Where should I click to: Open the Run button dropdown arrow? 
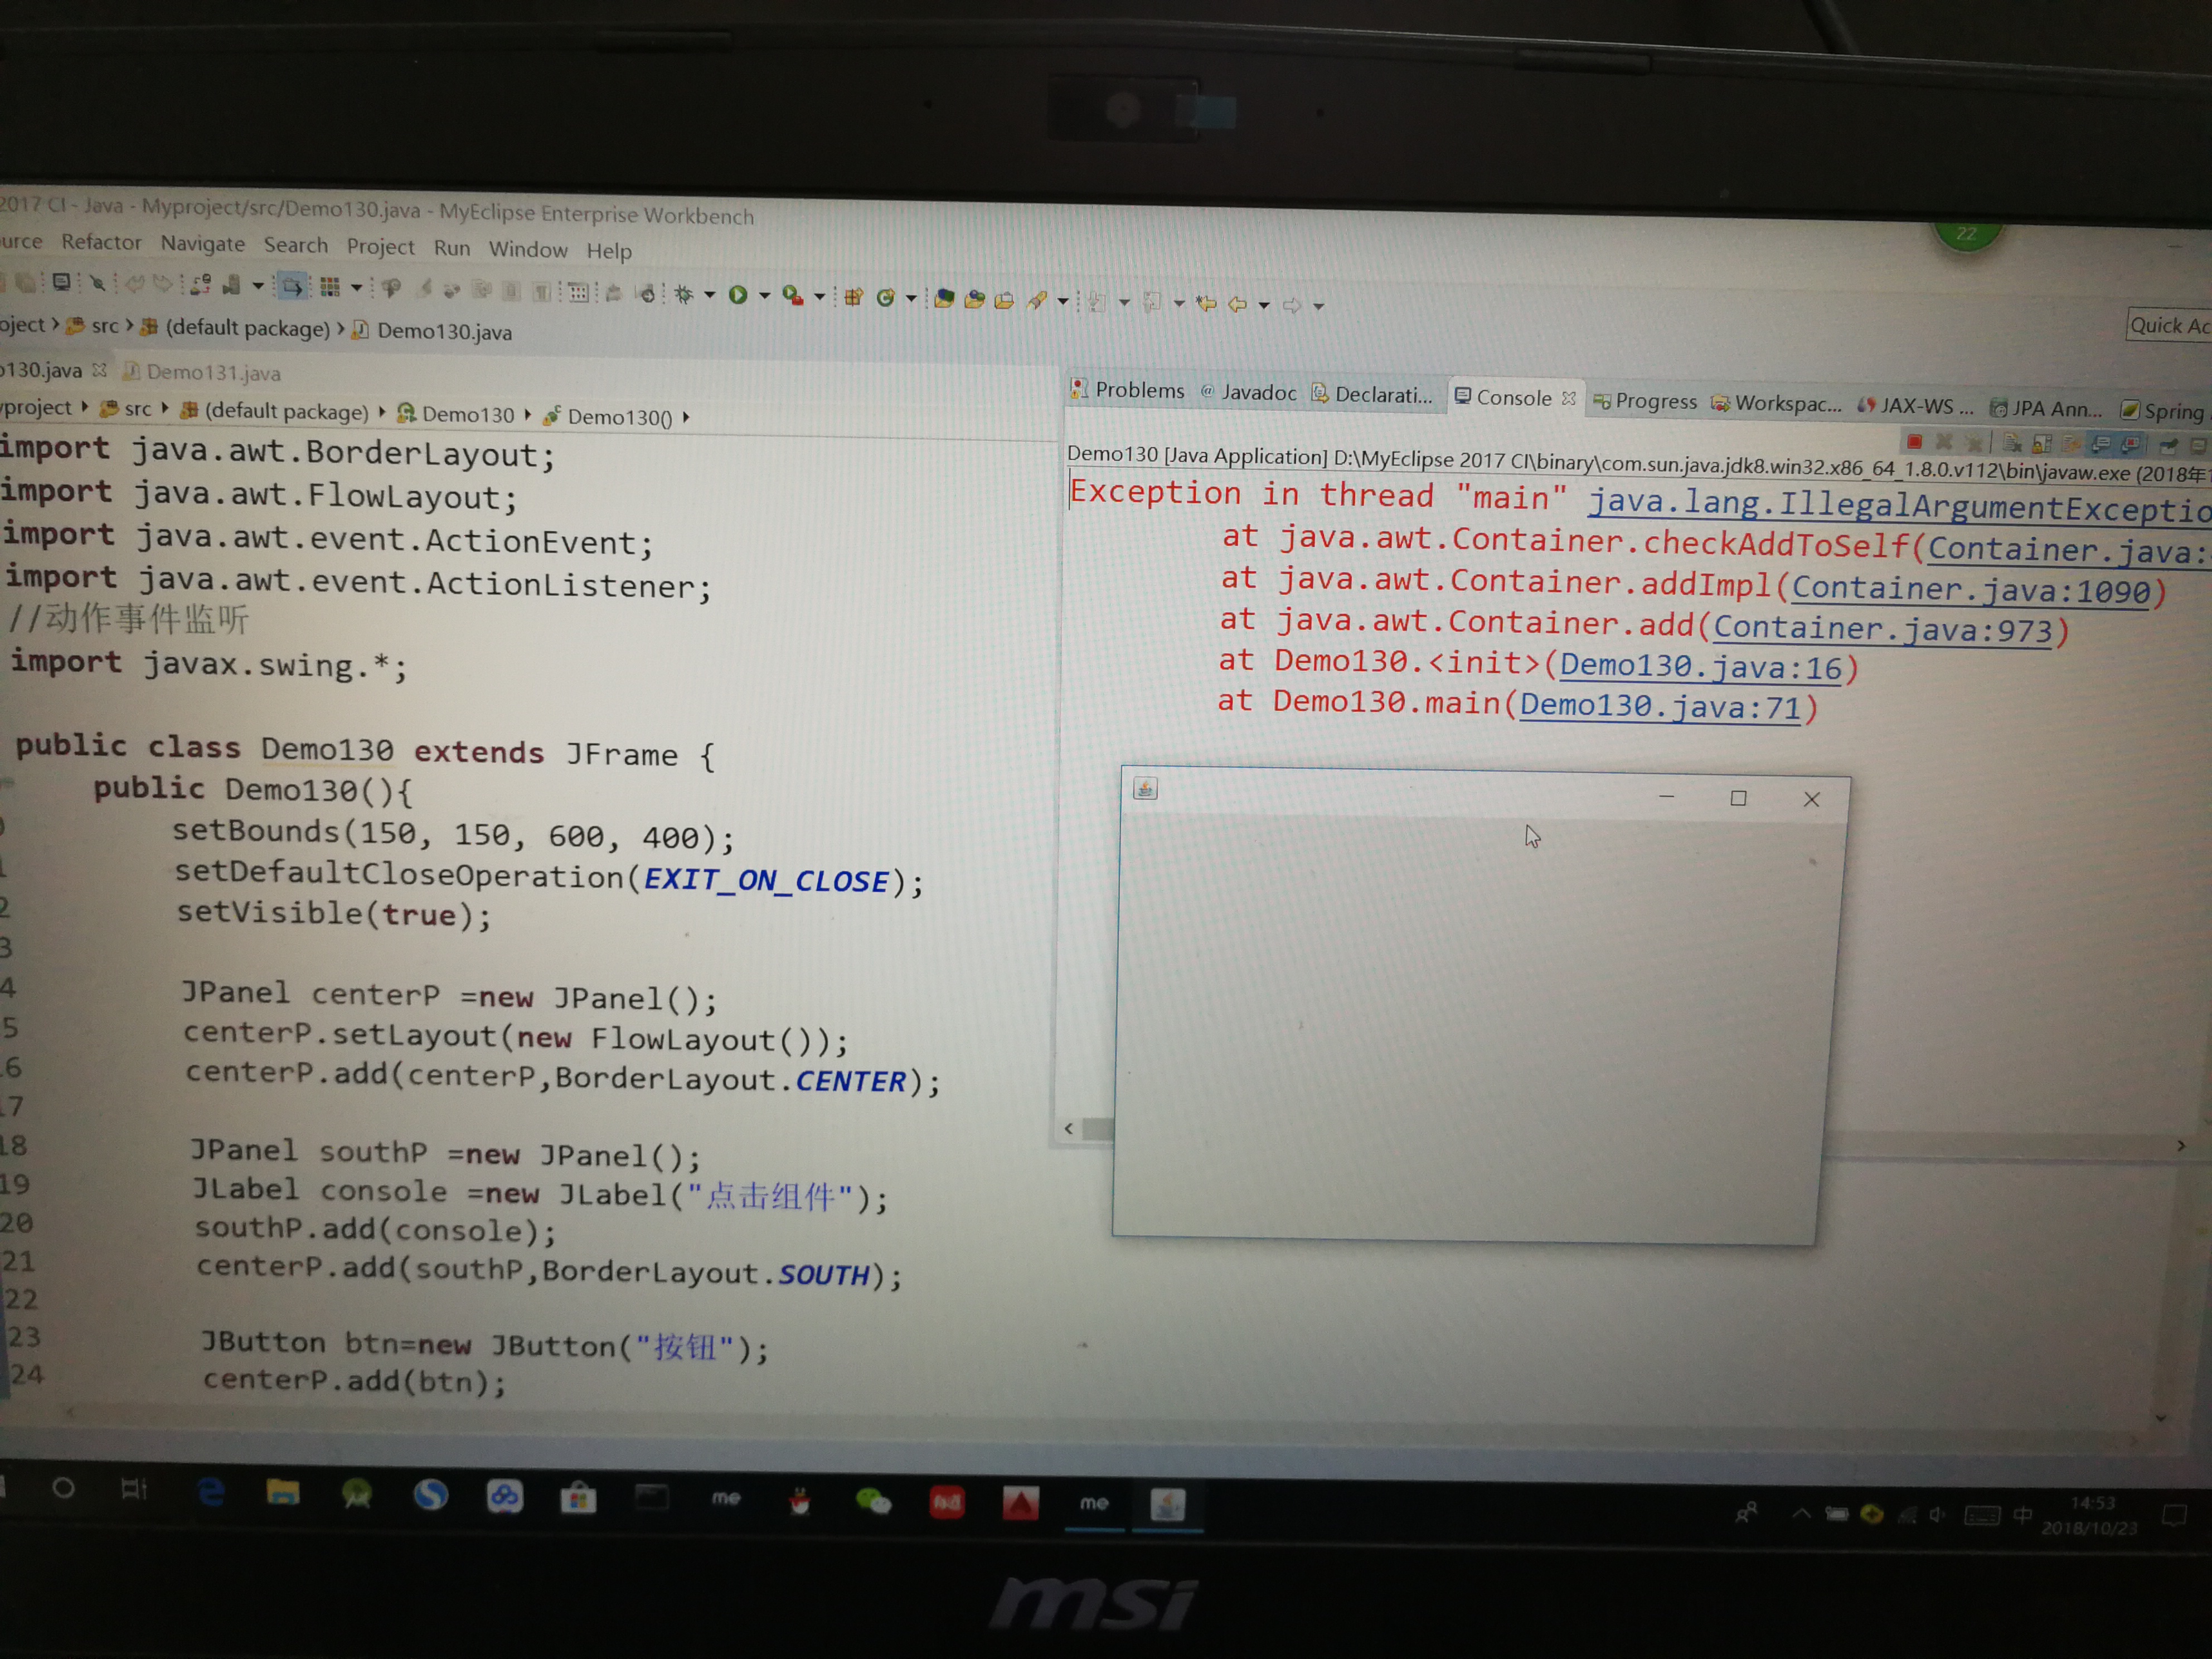pyautogui.click(x=765, y=296)
